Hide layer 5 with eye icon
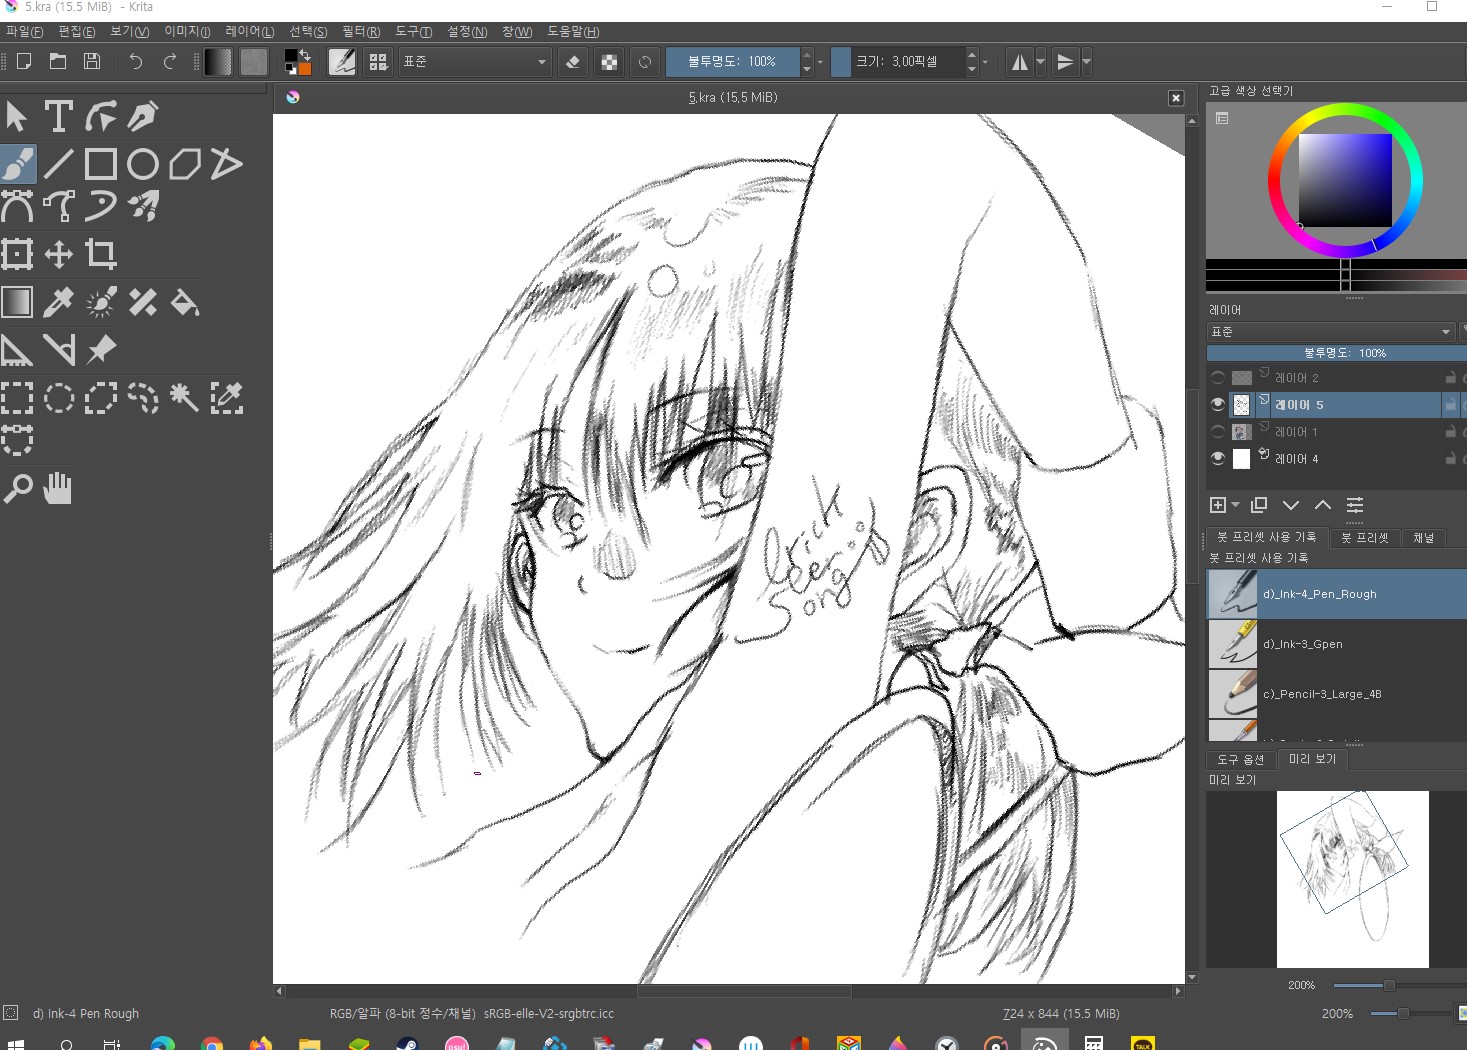Viewport: 1467px width, 1050px height. tap(1218, 405)
